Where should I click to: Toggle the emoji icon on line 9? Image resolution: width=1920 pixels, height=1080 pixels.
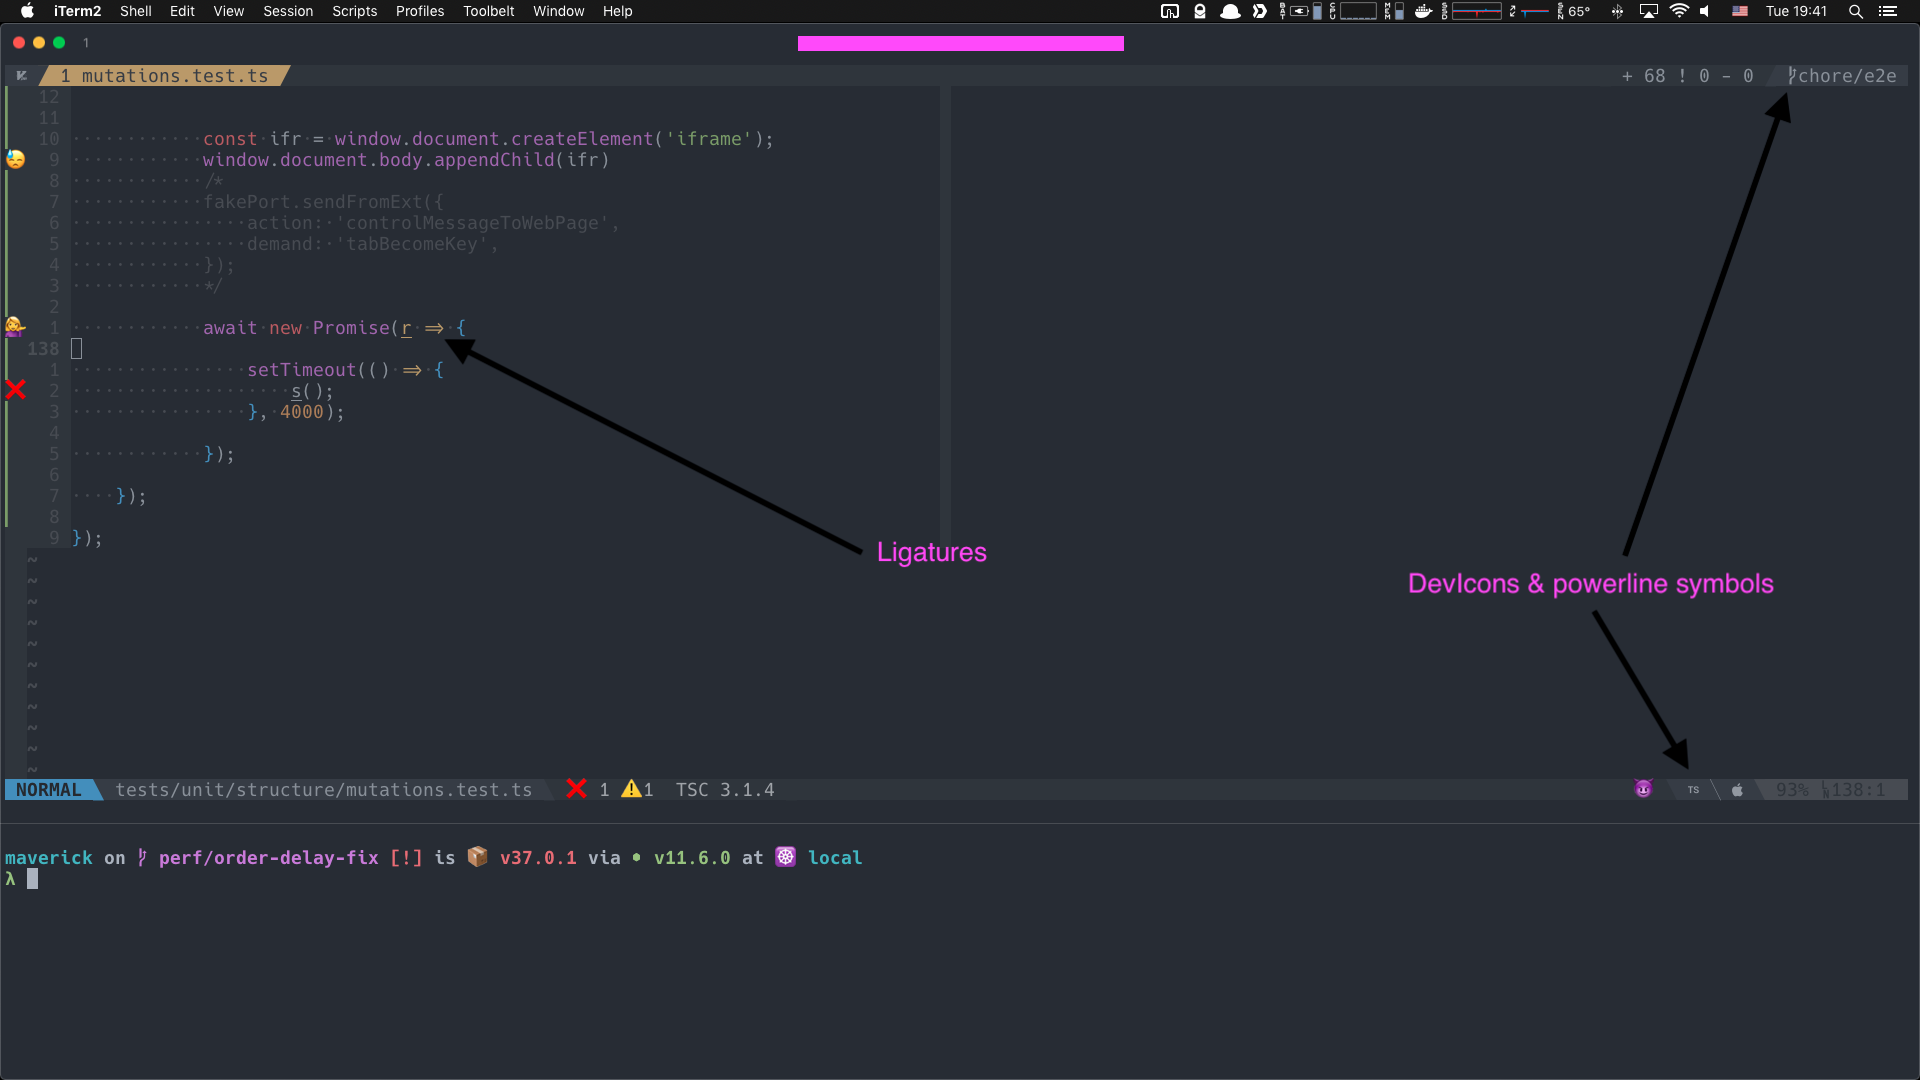(x=16, y=160)
